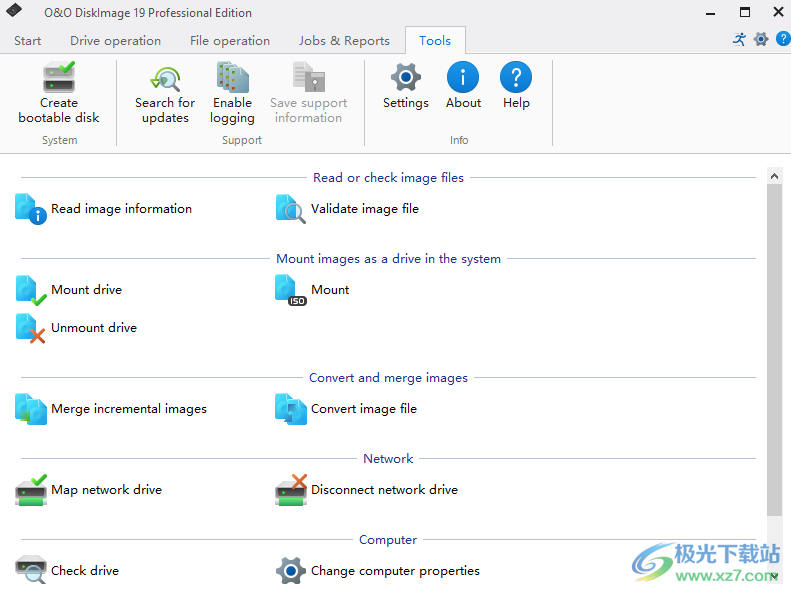Click the Unmount drive label

[94, 328]
